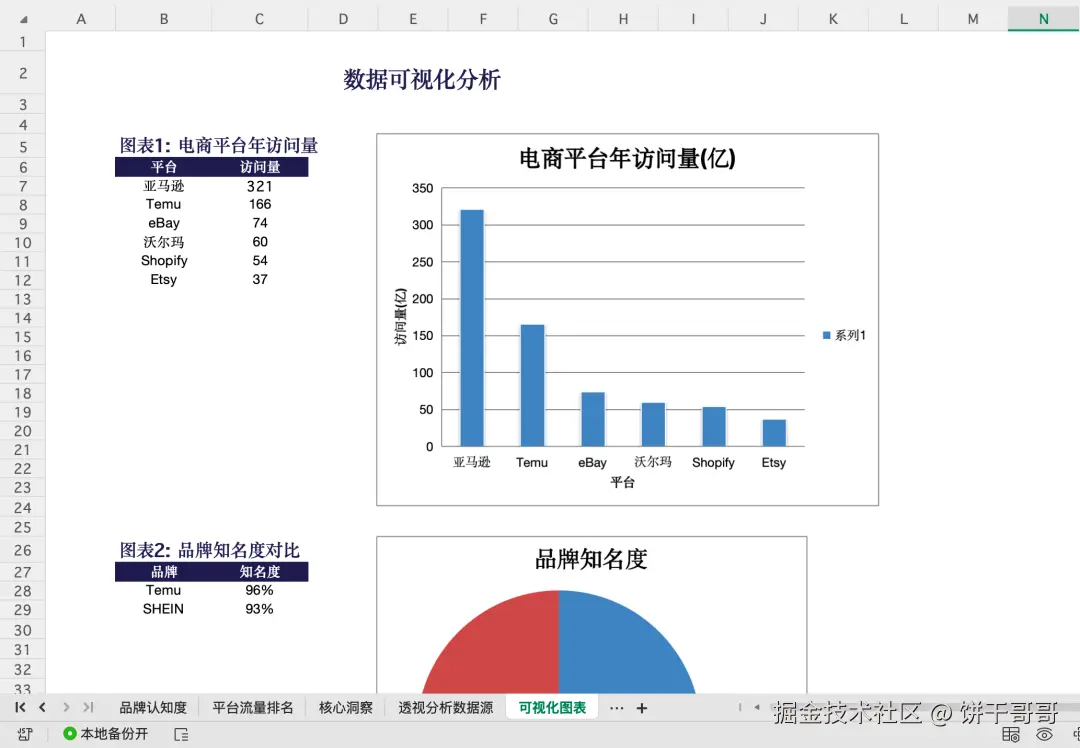
Task: Open the panel icon right of 本地备份开
Action: click(181, 734)
